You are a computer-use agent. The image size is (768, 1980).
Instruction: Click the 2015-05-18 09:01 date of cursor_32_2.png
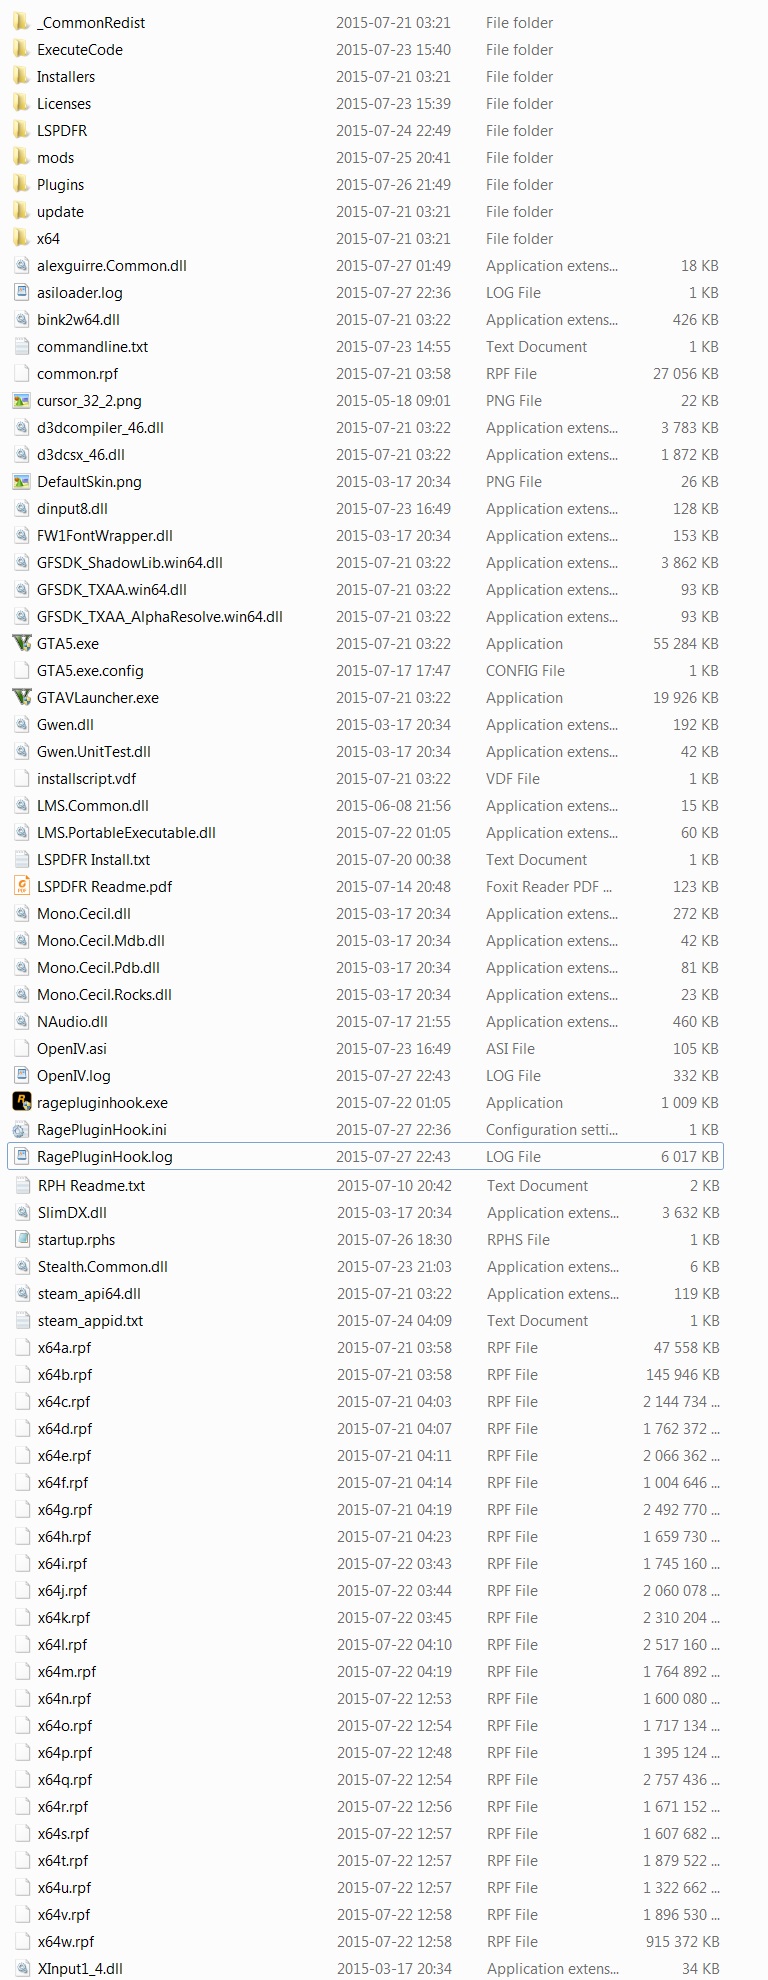point(393,401)
